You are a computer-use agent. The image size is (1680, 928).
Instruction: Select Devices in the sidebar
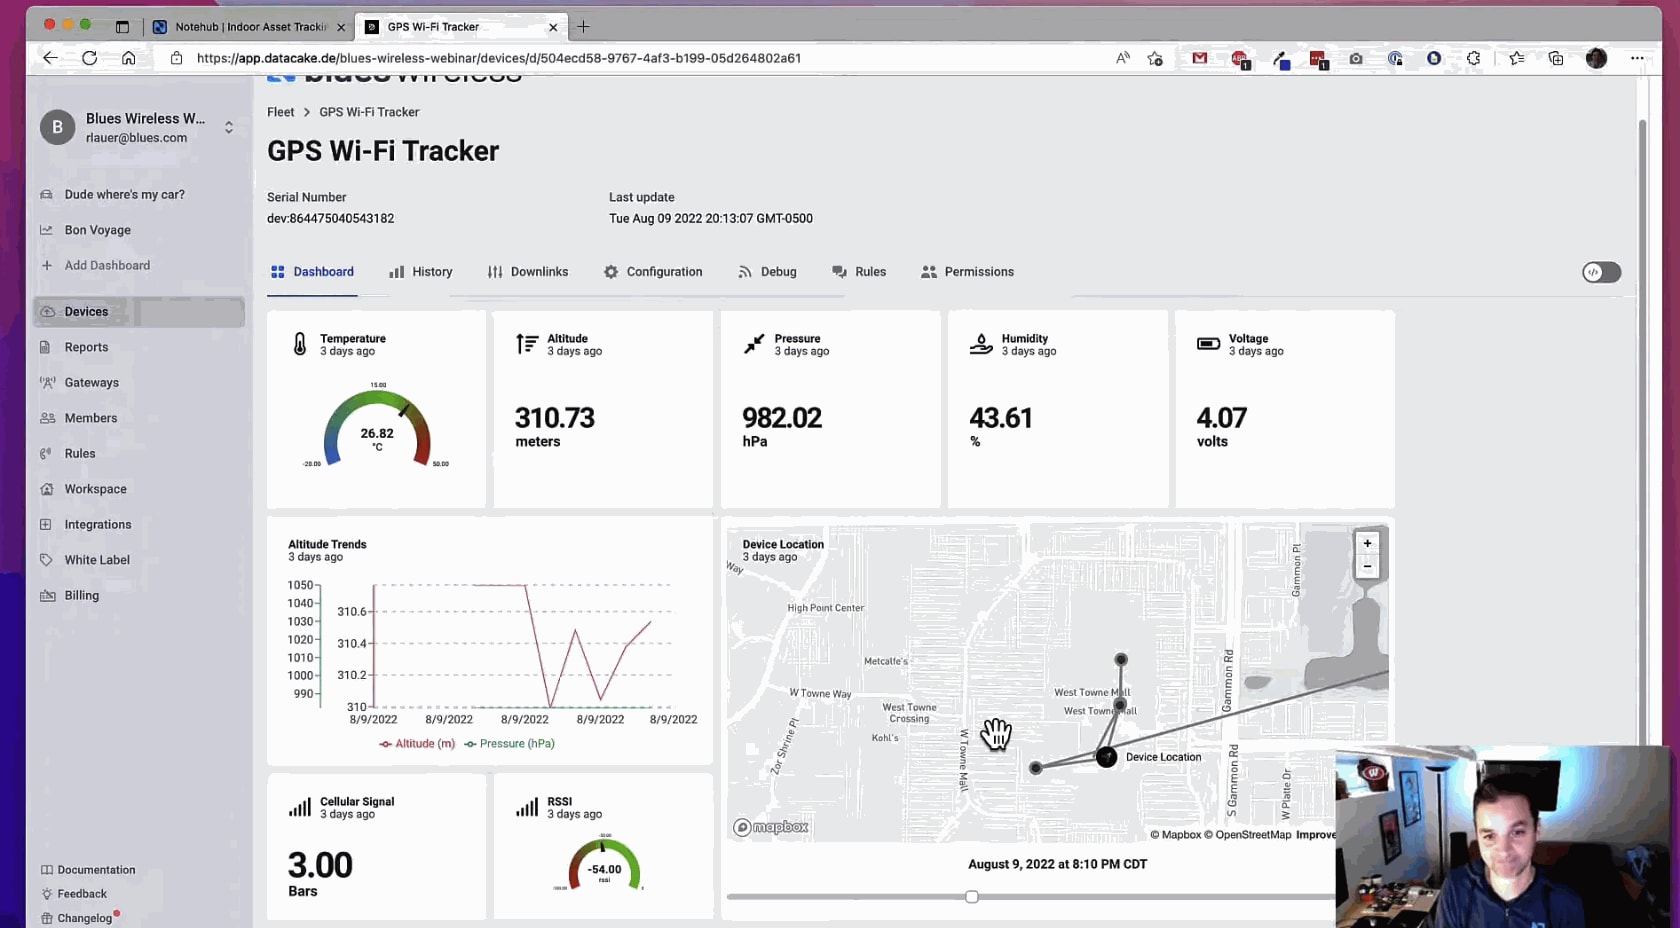tap(139, 312)
